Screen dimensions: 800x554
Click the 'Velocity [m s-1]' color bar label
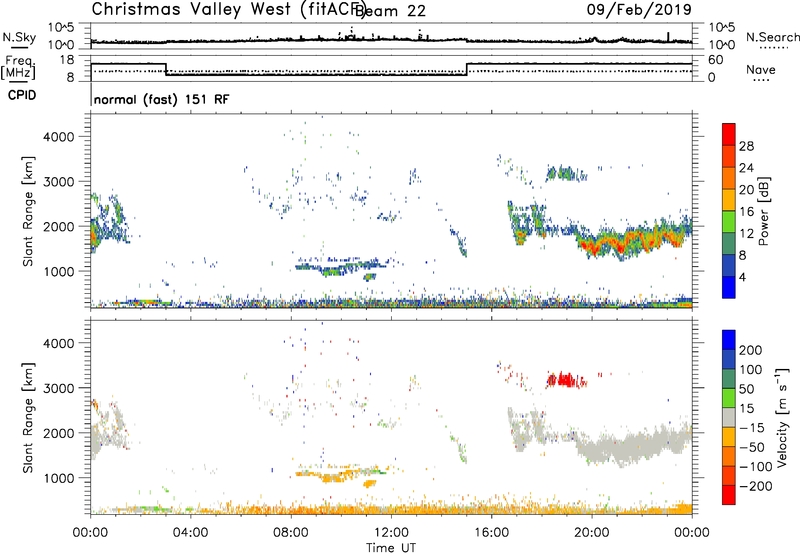pyautogui.click(x=782, y=417)
